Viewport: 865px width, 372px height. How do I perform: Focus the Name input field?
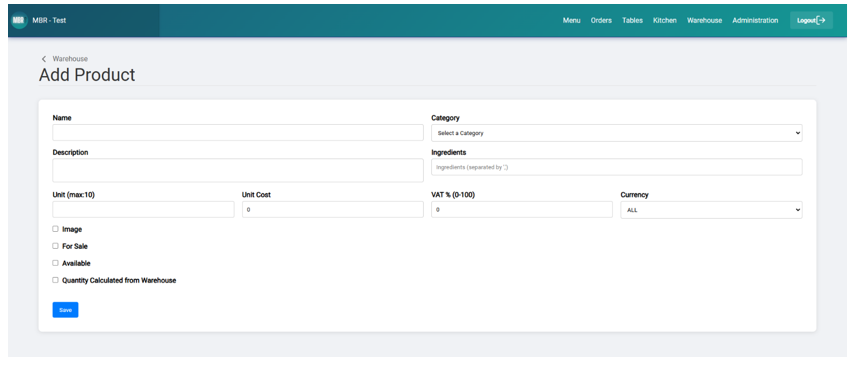point(238,132)
